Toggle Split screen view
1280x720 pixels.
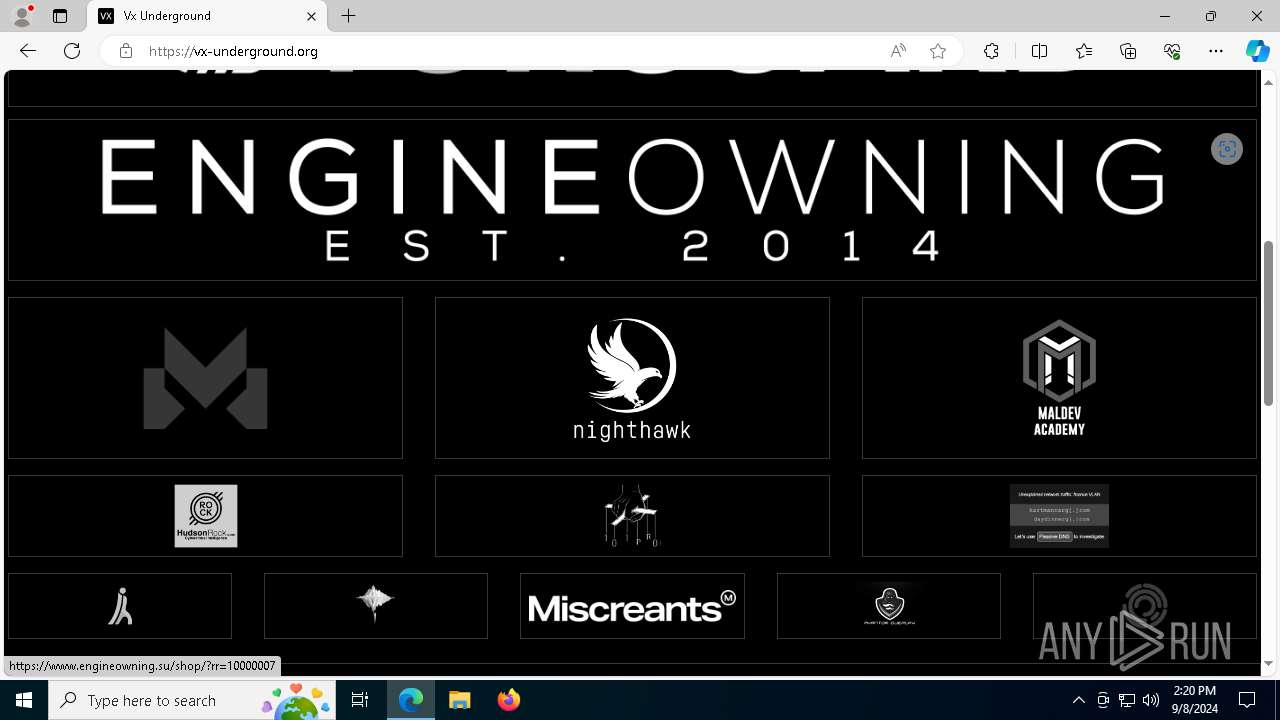click(x=1040, y=51)
